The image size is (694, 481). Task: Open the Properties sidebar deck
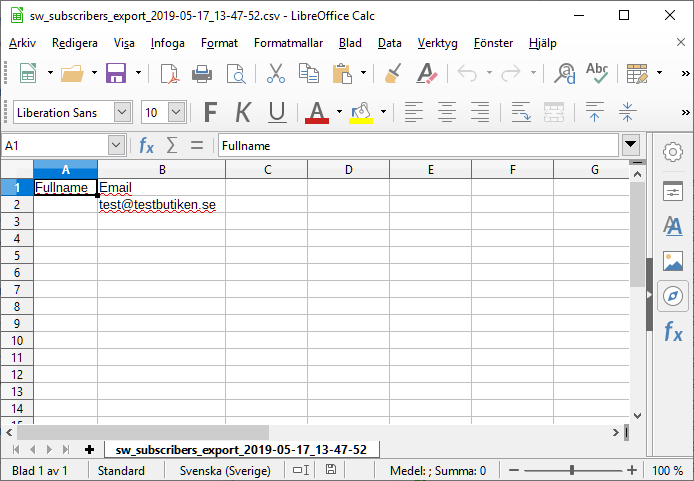click(x=673, y=191)
